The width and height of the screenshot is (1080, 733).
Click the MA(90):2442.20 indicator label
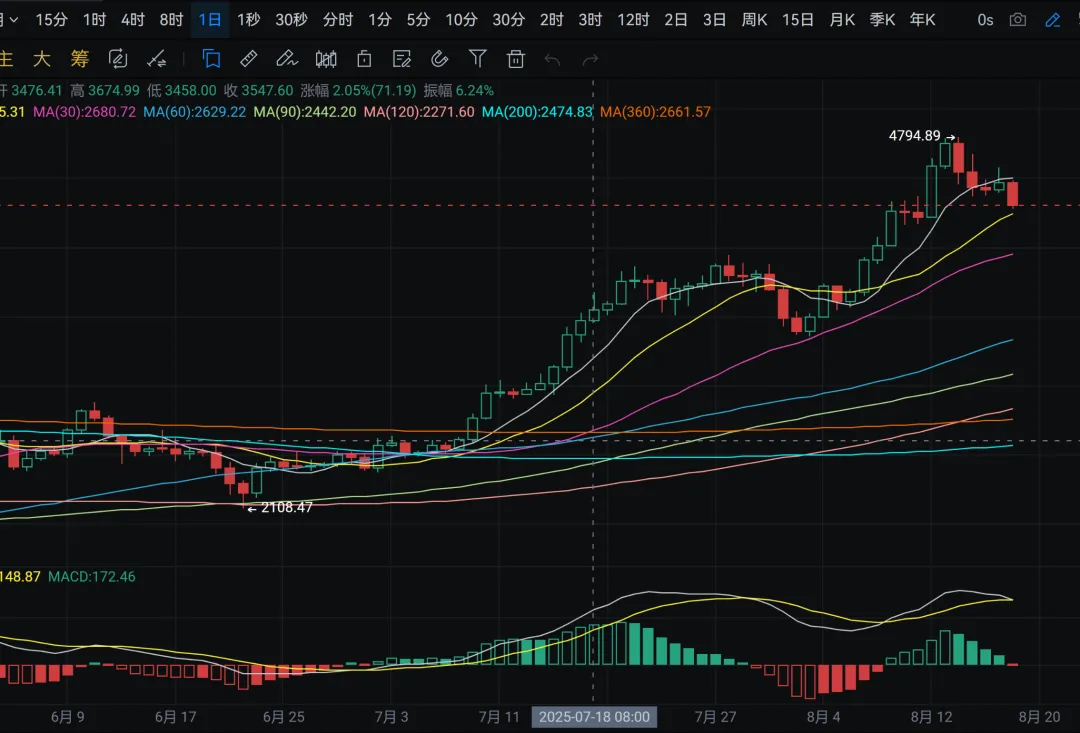point(304,112)
